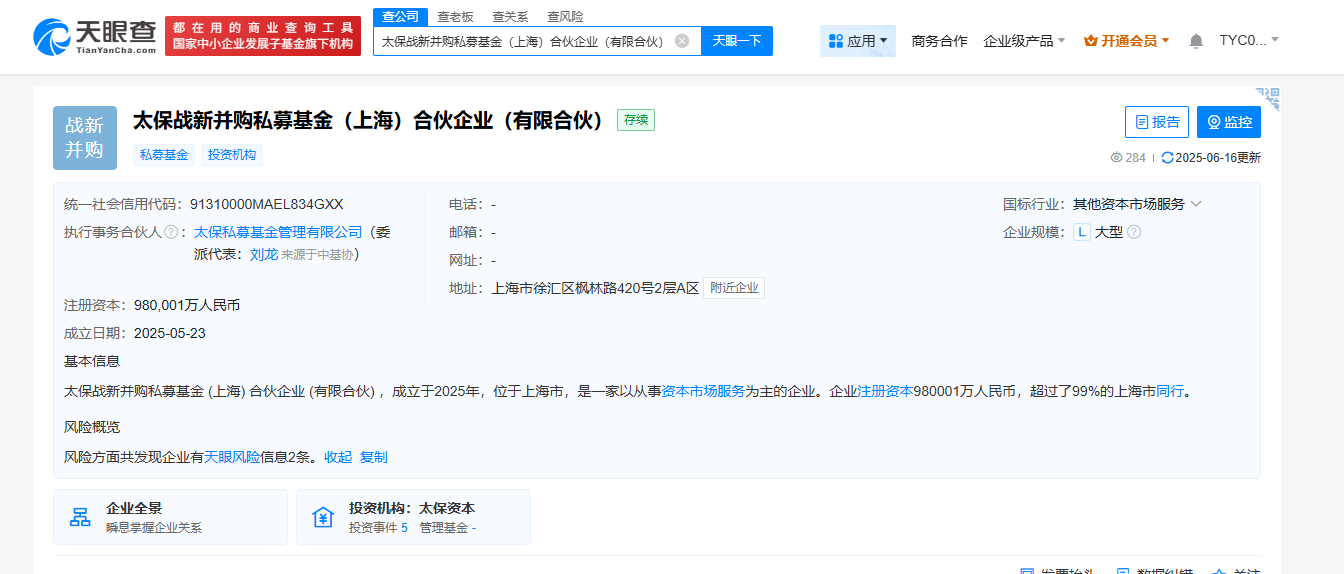Viewport: 1344px width, 574px height.
Task: Expand the 国标行业 chevron
Action: (x=1196, y=204)
